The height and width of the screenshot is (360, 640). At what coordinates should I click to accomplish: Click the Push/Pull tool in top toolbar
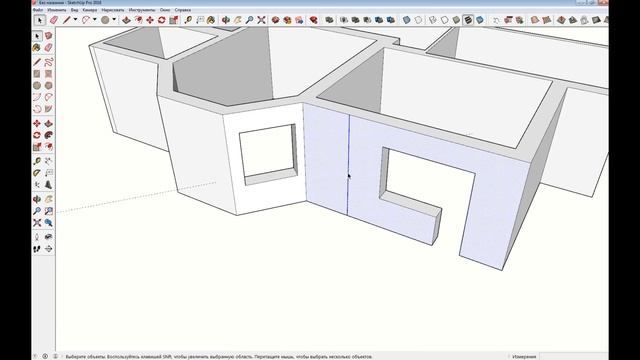[127, 20]
